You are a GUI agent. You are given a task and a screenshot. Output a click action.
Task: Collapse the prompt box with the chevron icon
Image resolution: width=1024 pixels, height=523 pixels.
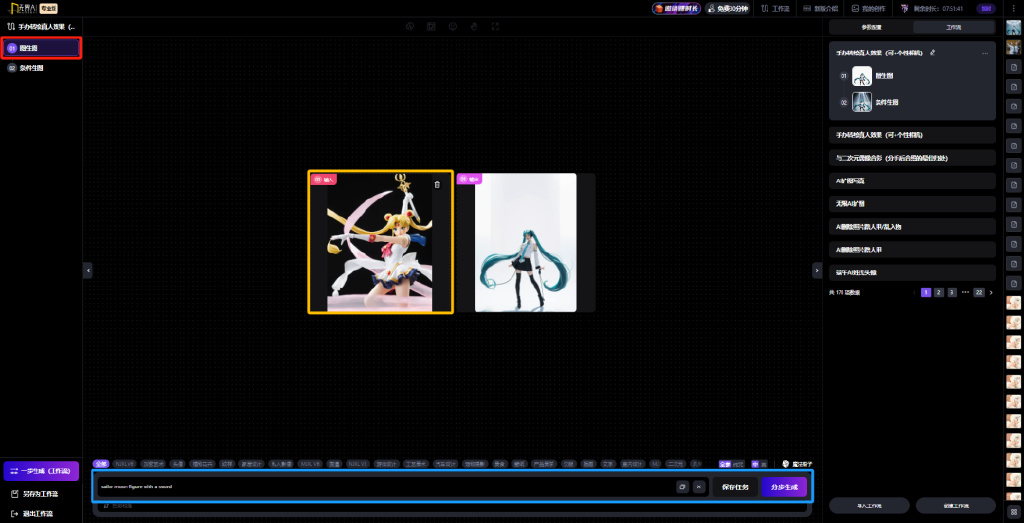pos(699,487)
